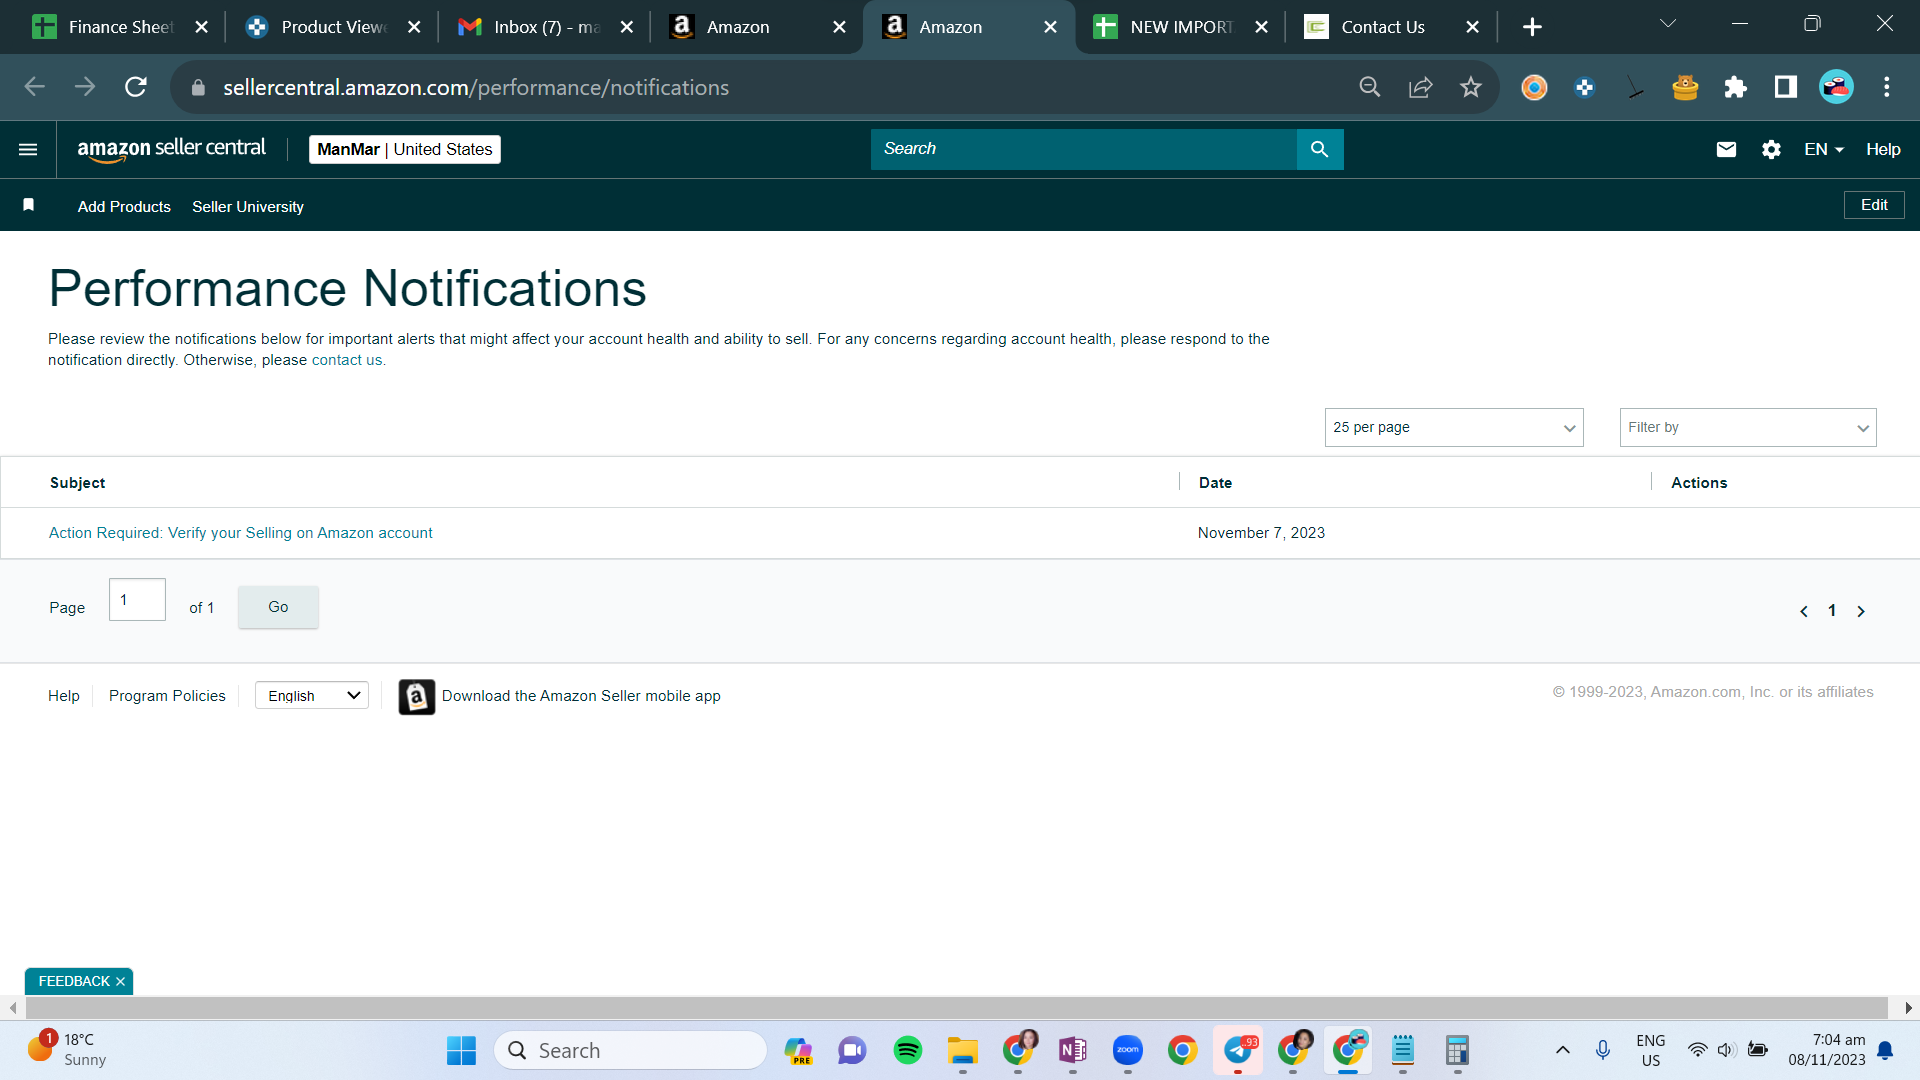Open the EN language dropdown
The image size is (1920, 1080).
coord(1824,149)
